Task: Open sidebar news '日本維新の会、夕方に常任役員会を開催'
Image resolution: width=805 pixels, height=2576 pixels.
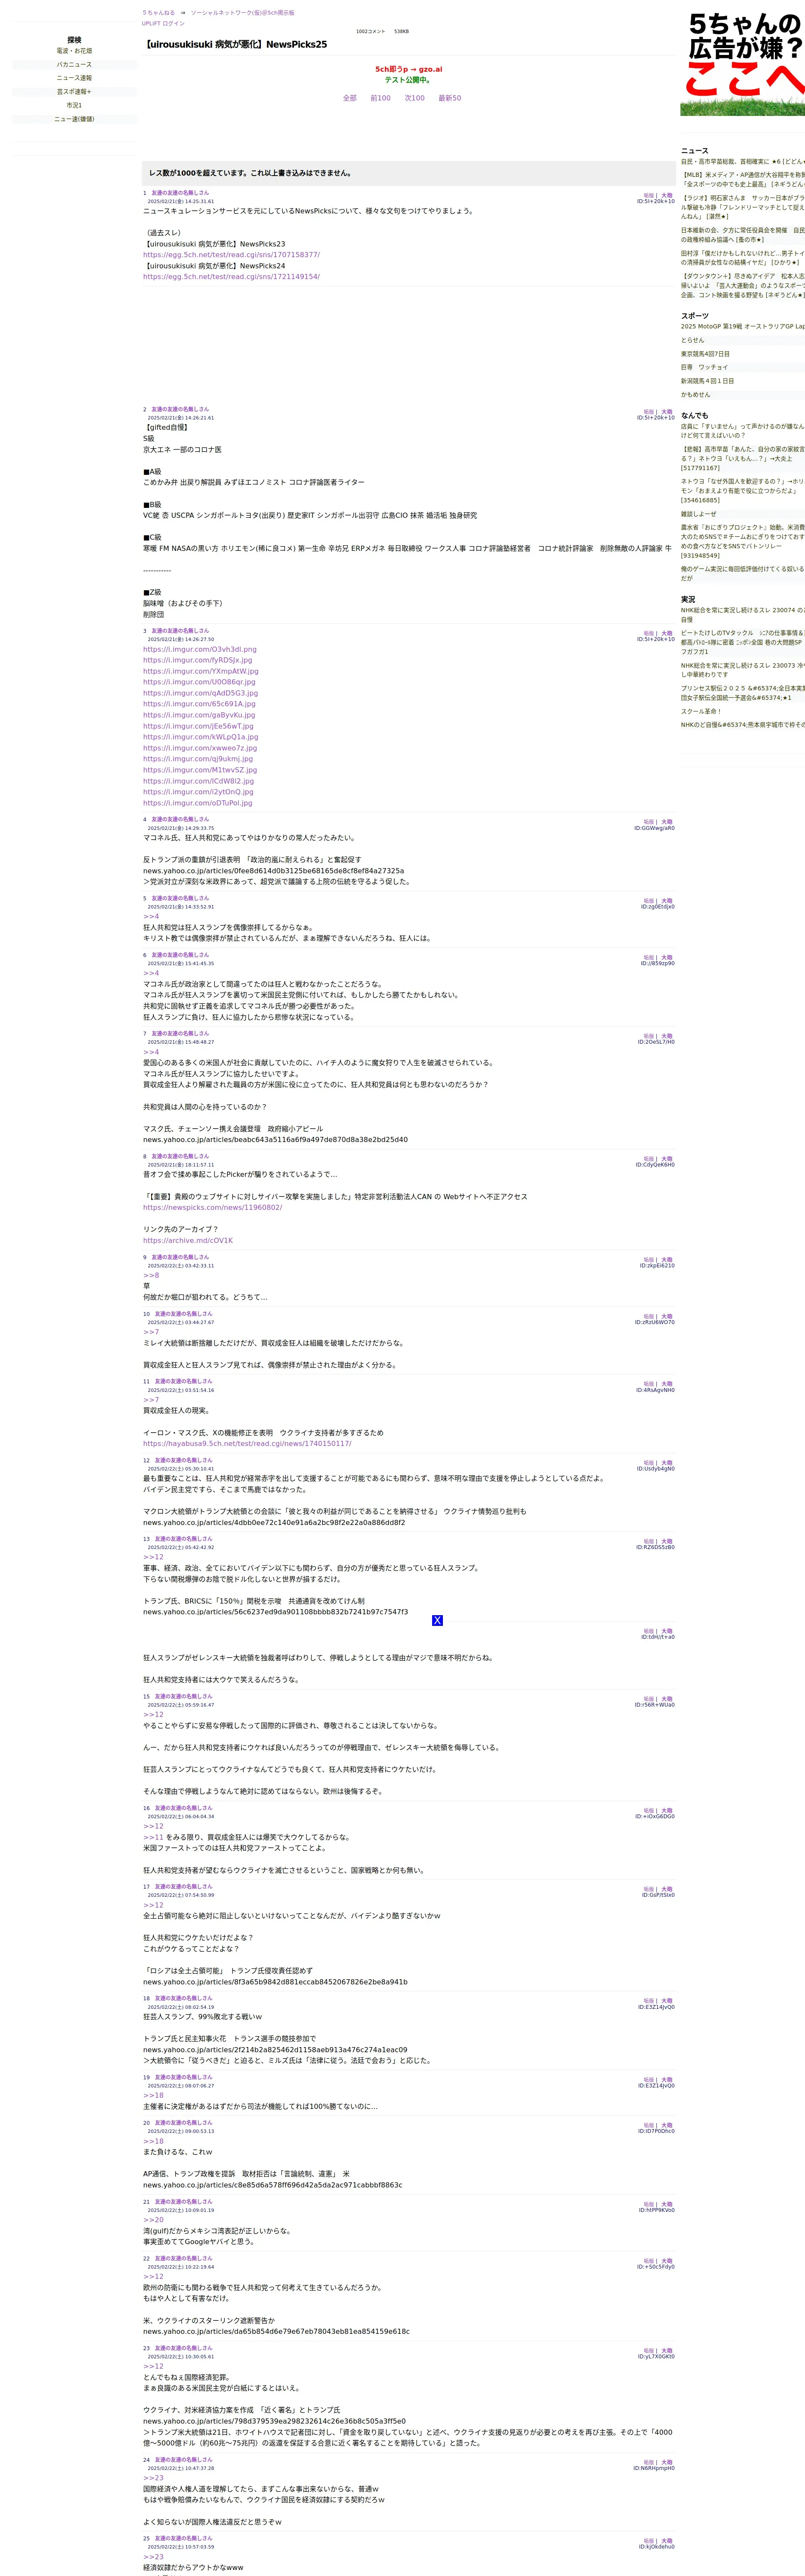Action: coord(743,235)
